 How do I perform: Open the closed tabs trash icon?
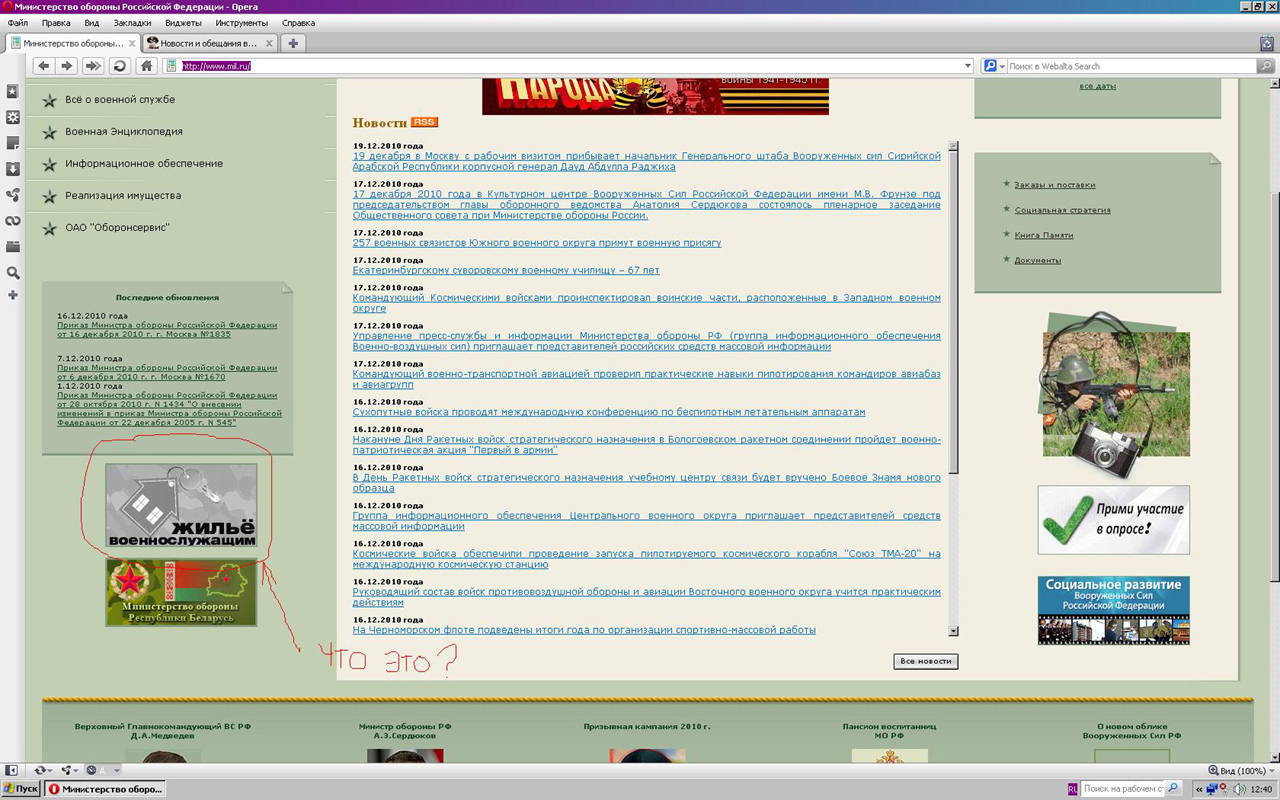point(1267,43)
